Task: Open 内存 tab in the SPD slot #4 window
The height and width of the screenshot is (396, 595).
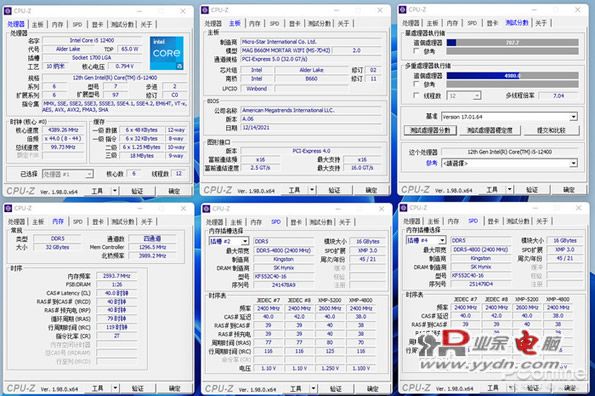Action: pyautogui.click(x=453, y=221)
